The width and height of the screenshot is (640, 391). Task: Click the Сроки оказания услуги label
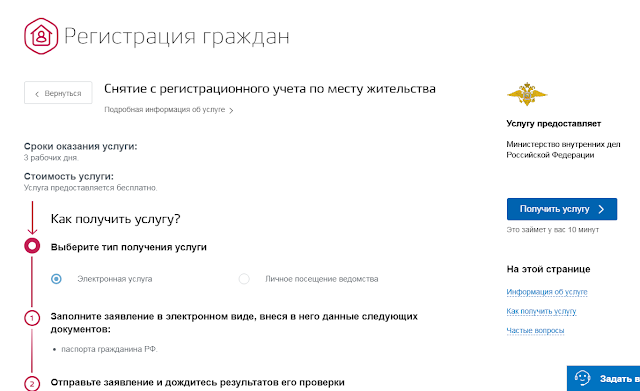[x=80, y=146]
